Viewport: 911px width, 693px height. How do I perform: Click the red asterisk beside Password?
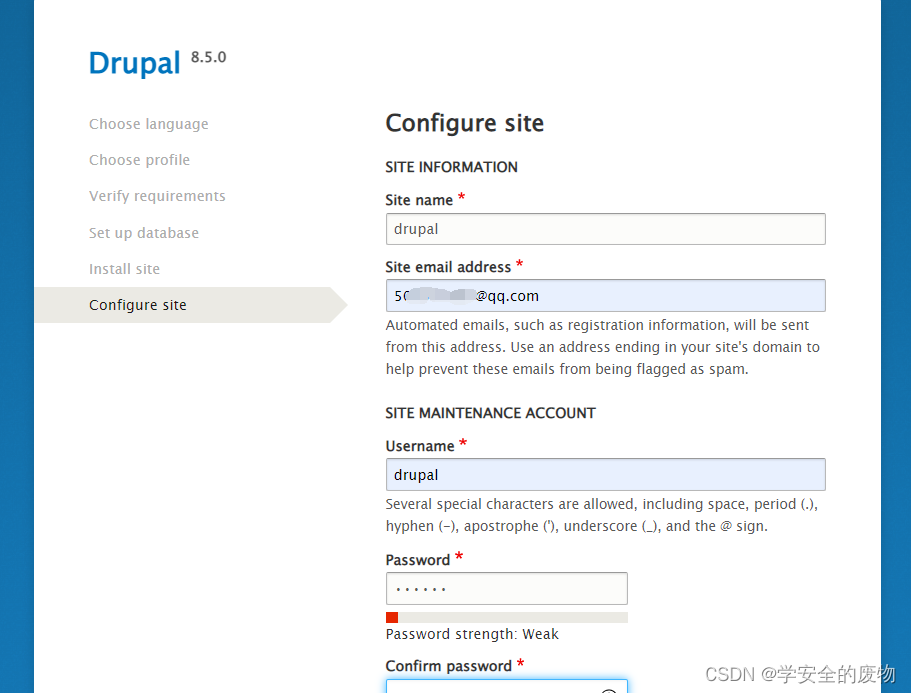tap(459, 555)
